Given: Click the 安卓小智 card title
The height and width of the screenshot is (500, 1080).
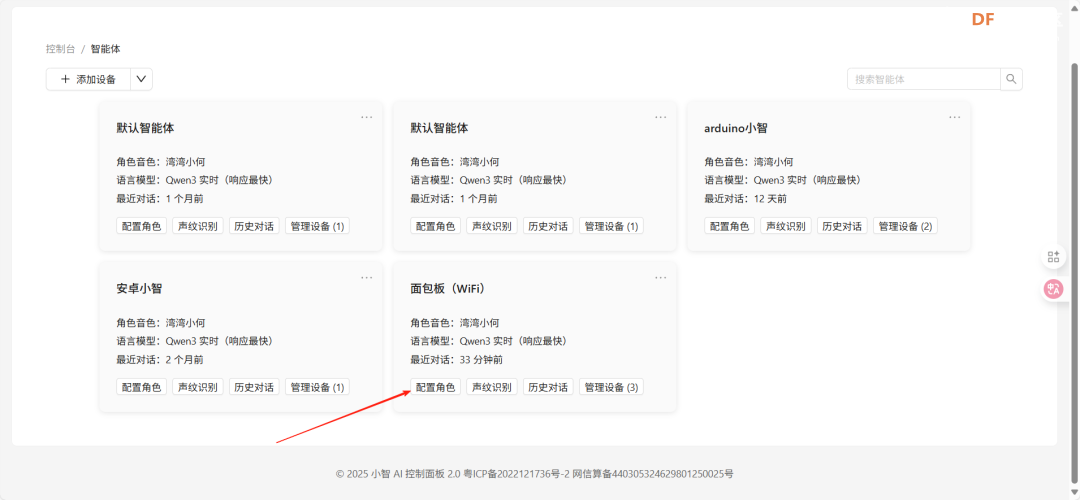Looking at the screenshot, I should 139,289.
